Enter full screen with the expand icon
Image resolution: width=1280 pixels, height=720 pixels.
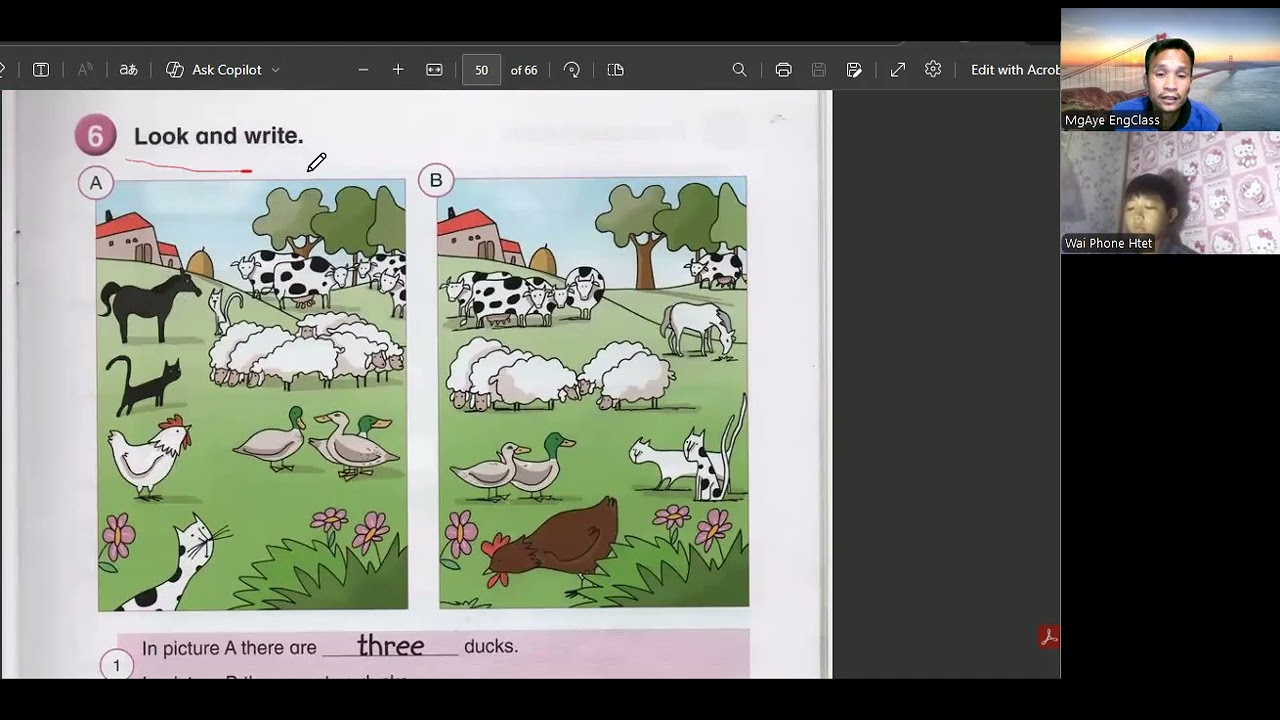tap(898, 70)
